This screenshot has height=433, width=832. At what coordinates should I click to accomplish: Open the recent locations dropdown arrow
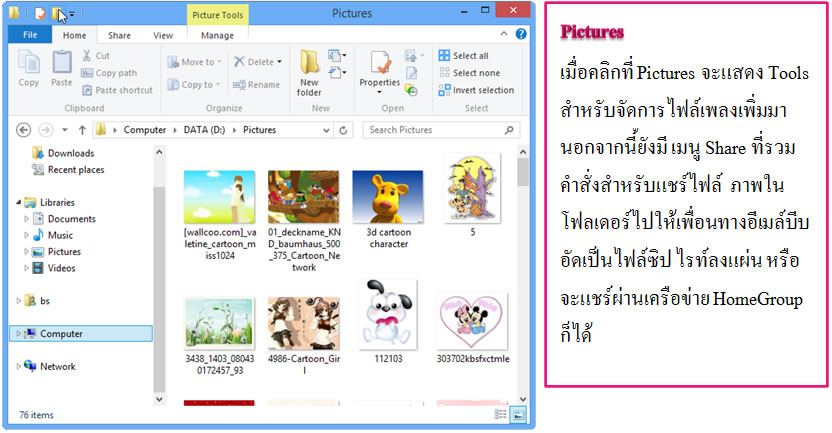tap(64, 130)
